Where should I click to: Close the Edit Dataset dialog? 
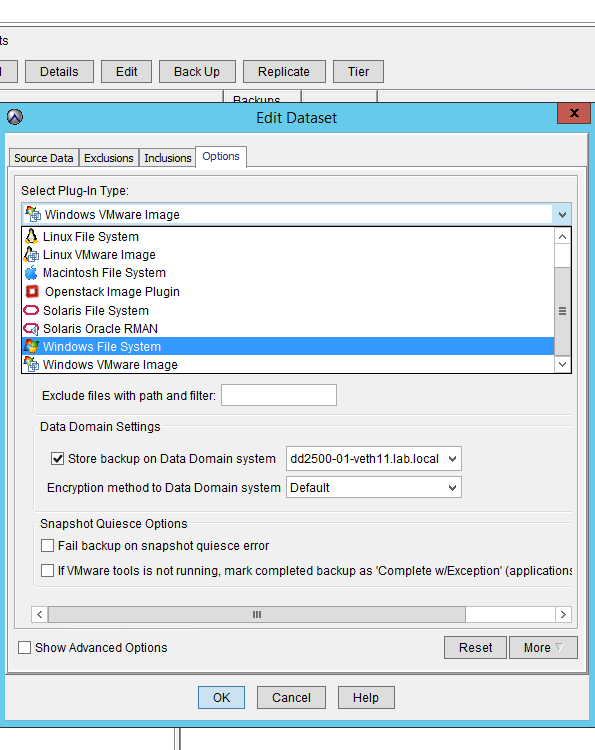click(574, 113)
